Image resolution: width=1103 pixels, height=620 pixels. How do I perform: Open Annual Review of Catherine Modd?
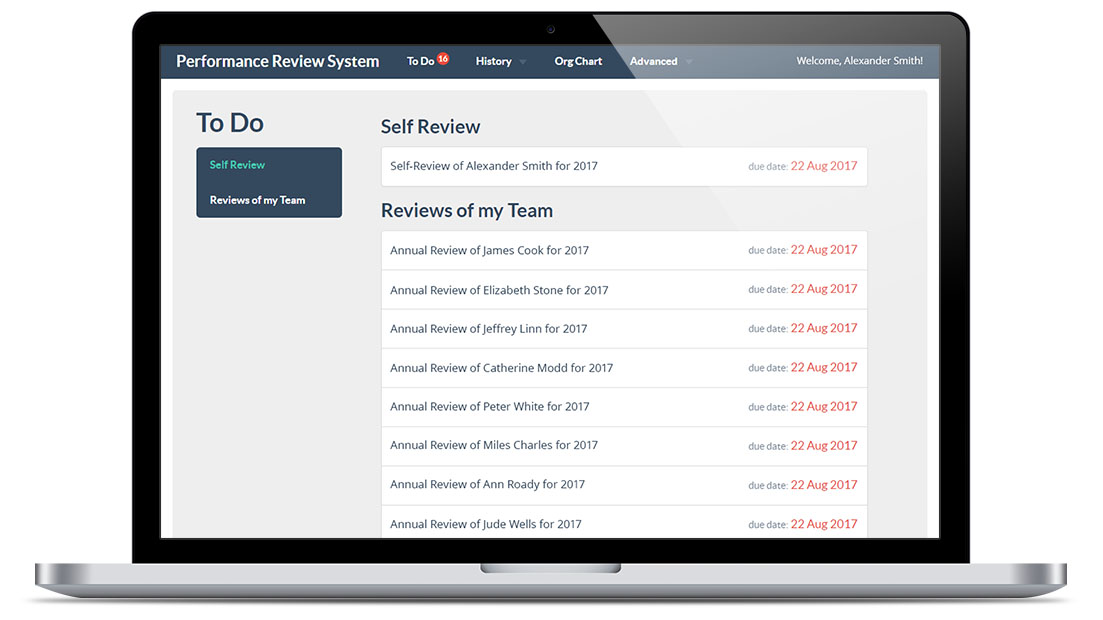502,368
